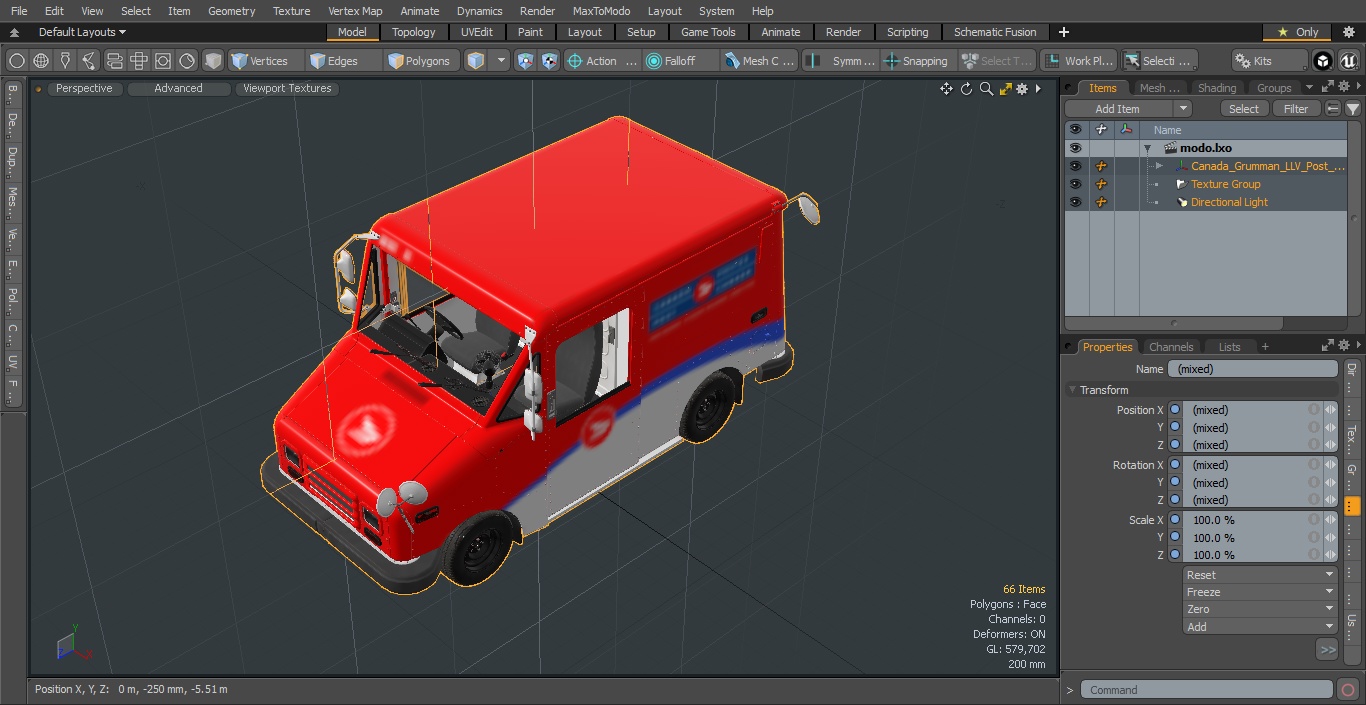Click the Name field showing (mixed)
Image resolution: width=1366 pixels, height=705 pixels.
[1252, 369]
